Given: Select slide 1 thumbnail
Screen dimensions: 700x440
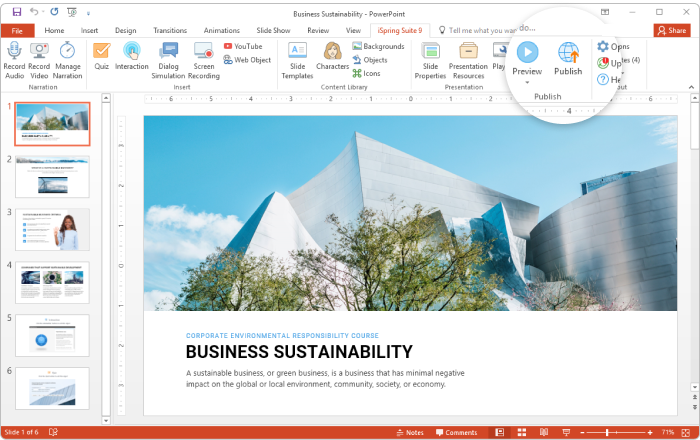Looking at the screenshot, I should coord(52,124).
